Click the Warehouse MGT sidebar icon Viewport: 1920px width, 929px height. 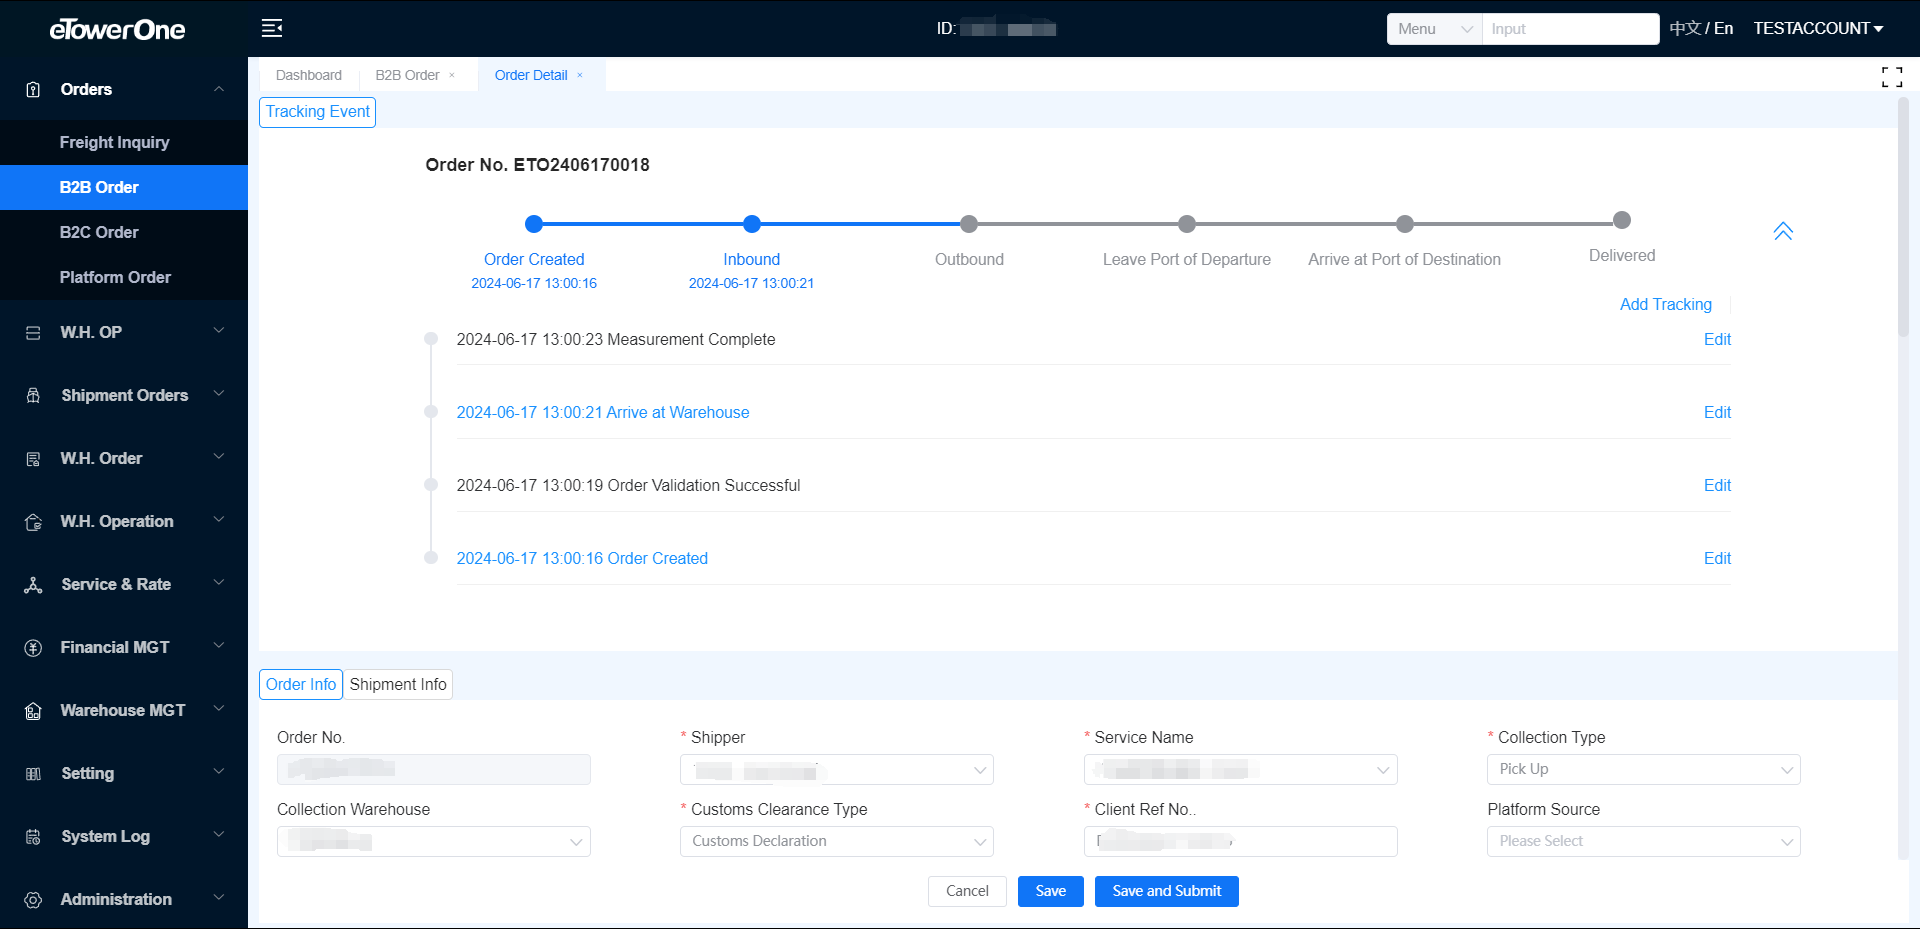(33, 710)
